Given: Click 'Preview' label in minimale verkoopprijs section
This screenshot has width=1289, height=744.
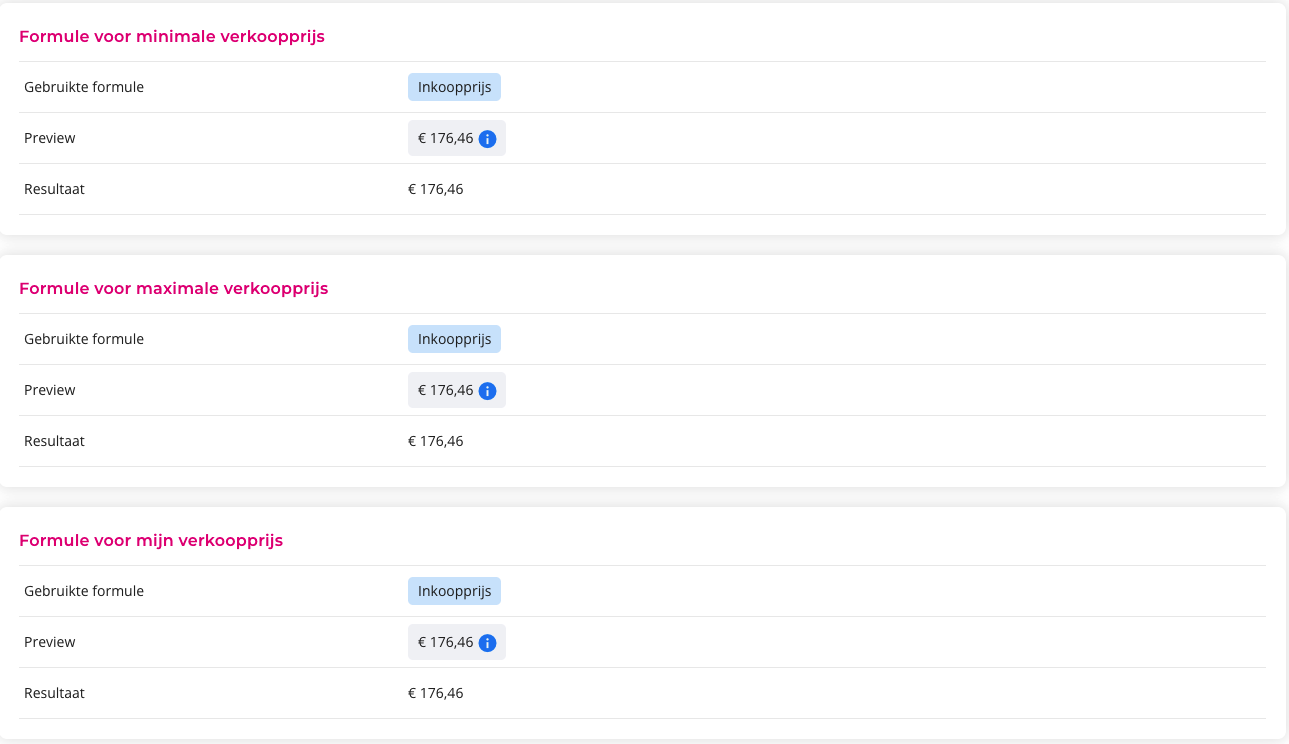Looking at the screenshot, I should 50,138.
